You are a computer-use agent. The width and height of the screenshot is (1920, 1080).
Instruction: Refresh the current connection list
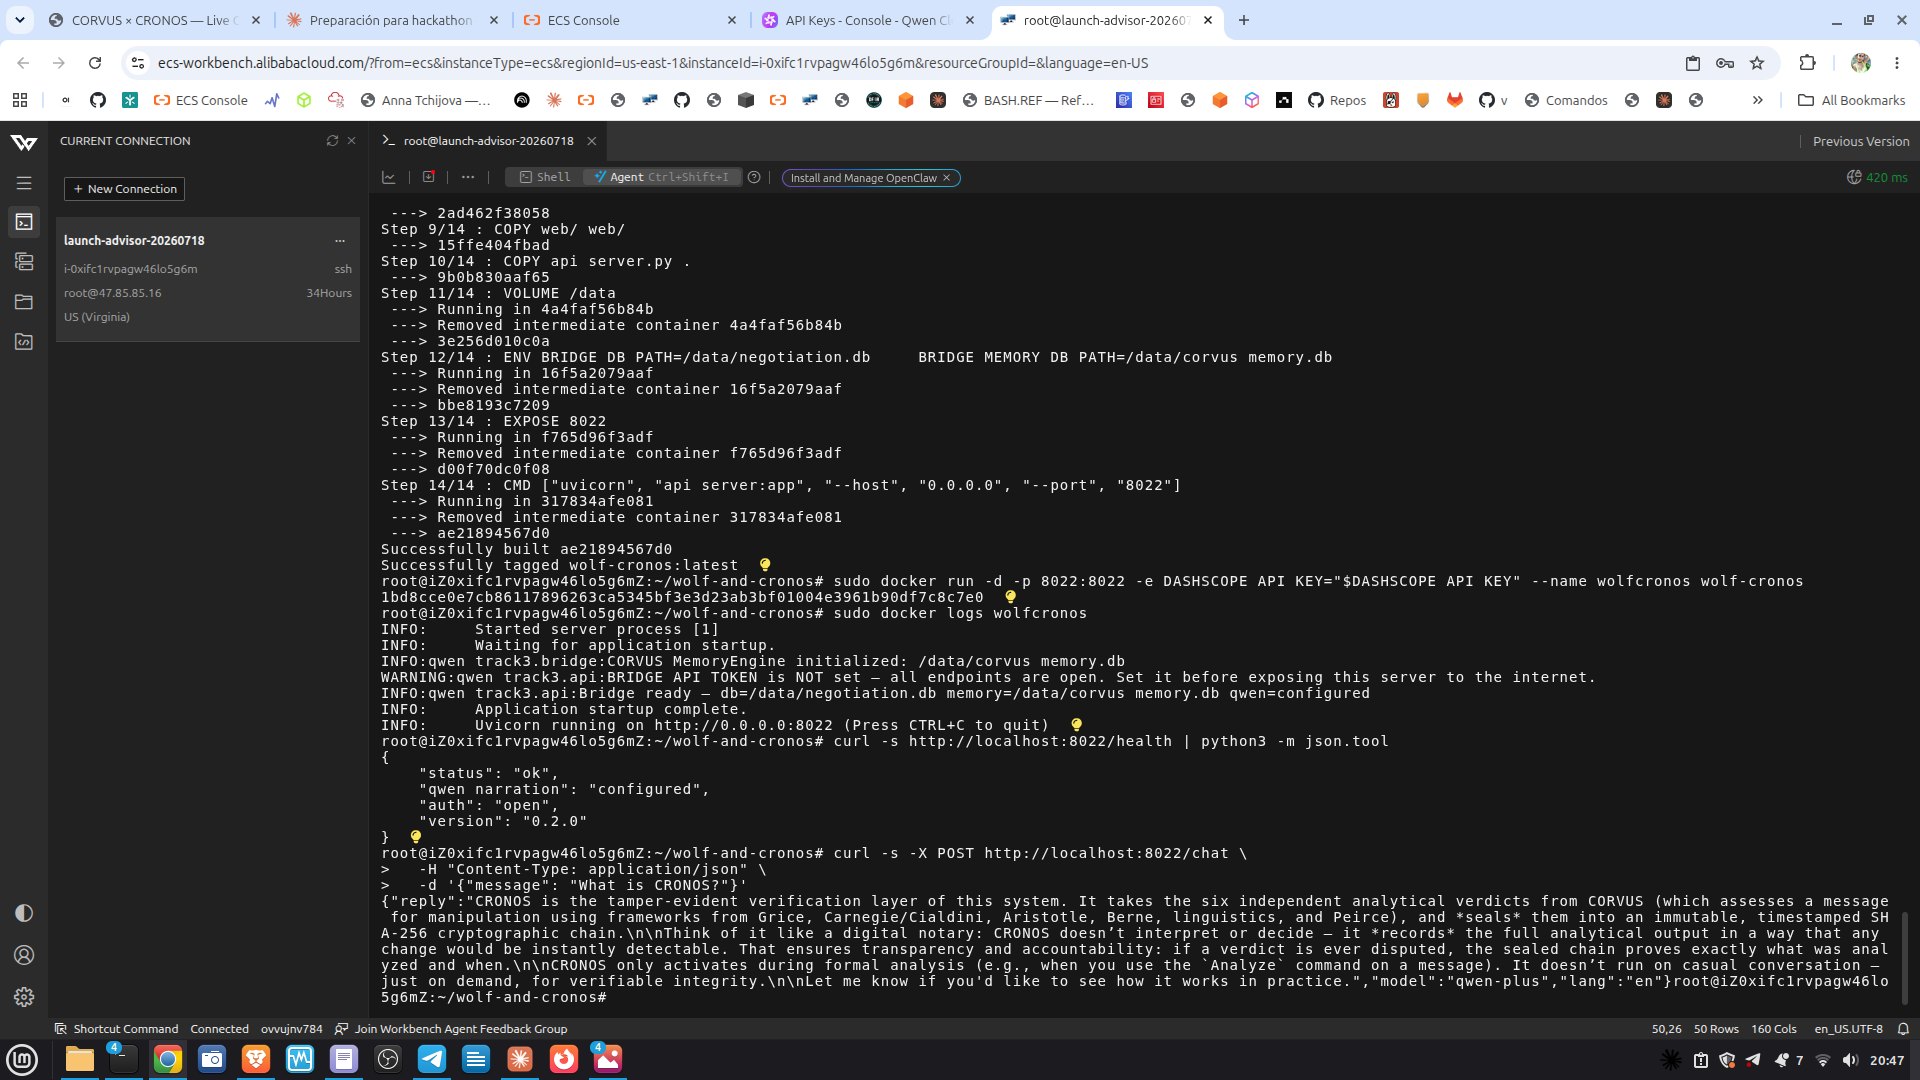332,141
